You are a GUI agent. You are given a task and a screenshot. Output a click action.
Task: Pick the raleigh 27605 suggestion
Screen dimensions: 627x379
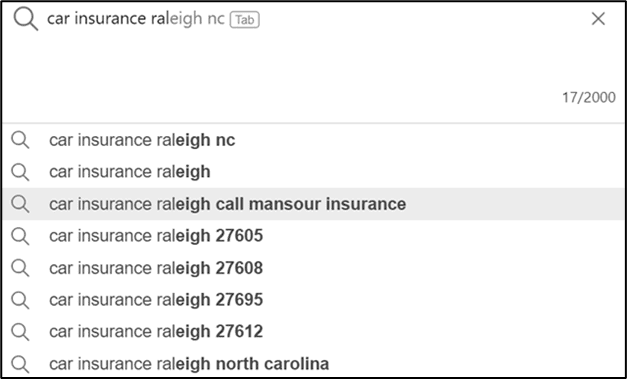point(314,236)
